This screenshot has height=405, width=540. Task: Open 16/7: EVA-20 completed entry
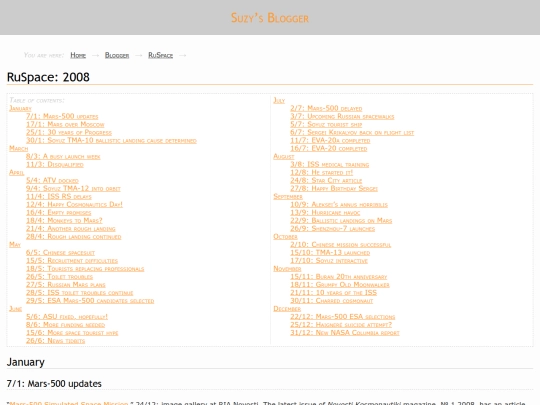click(x=329, y=148)
